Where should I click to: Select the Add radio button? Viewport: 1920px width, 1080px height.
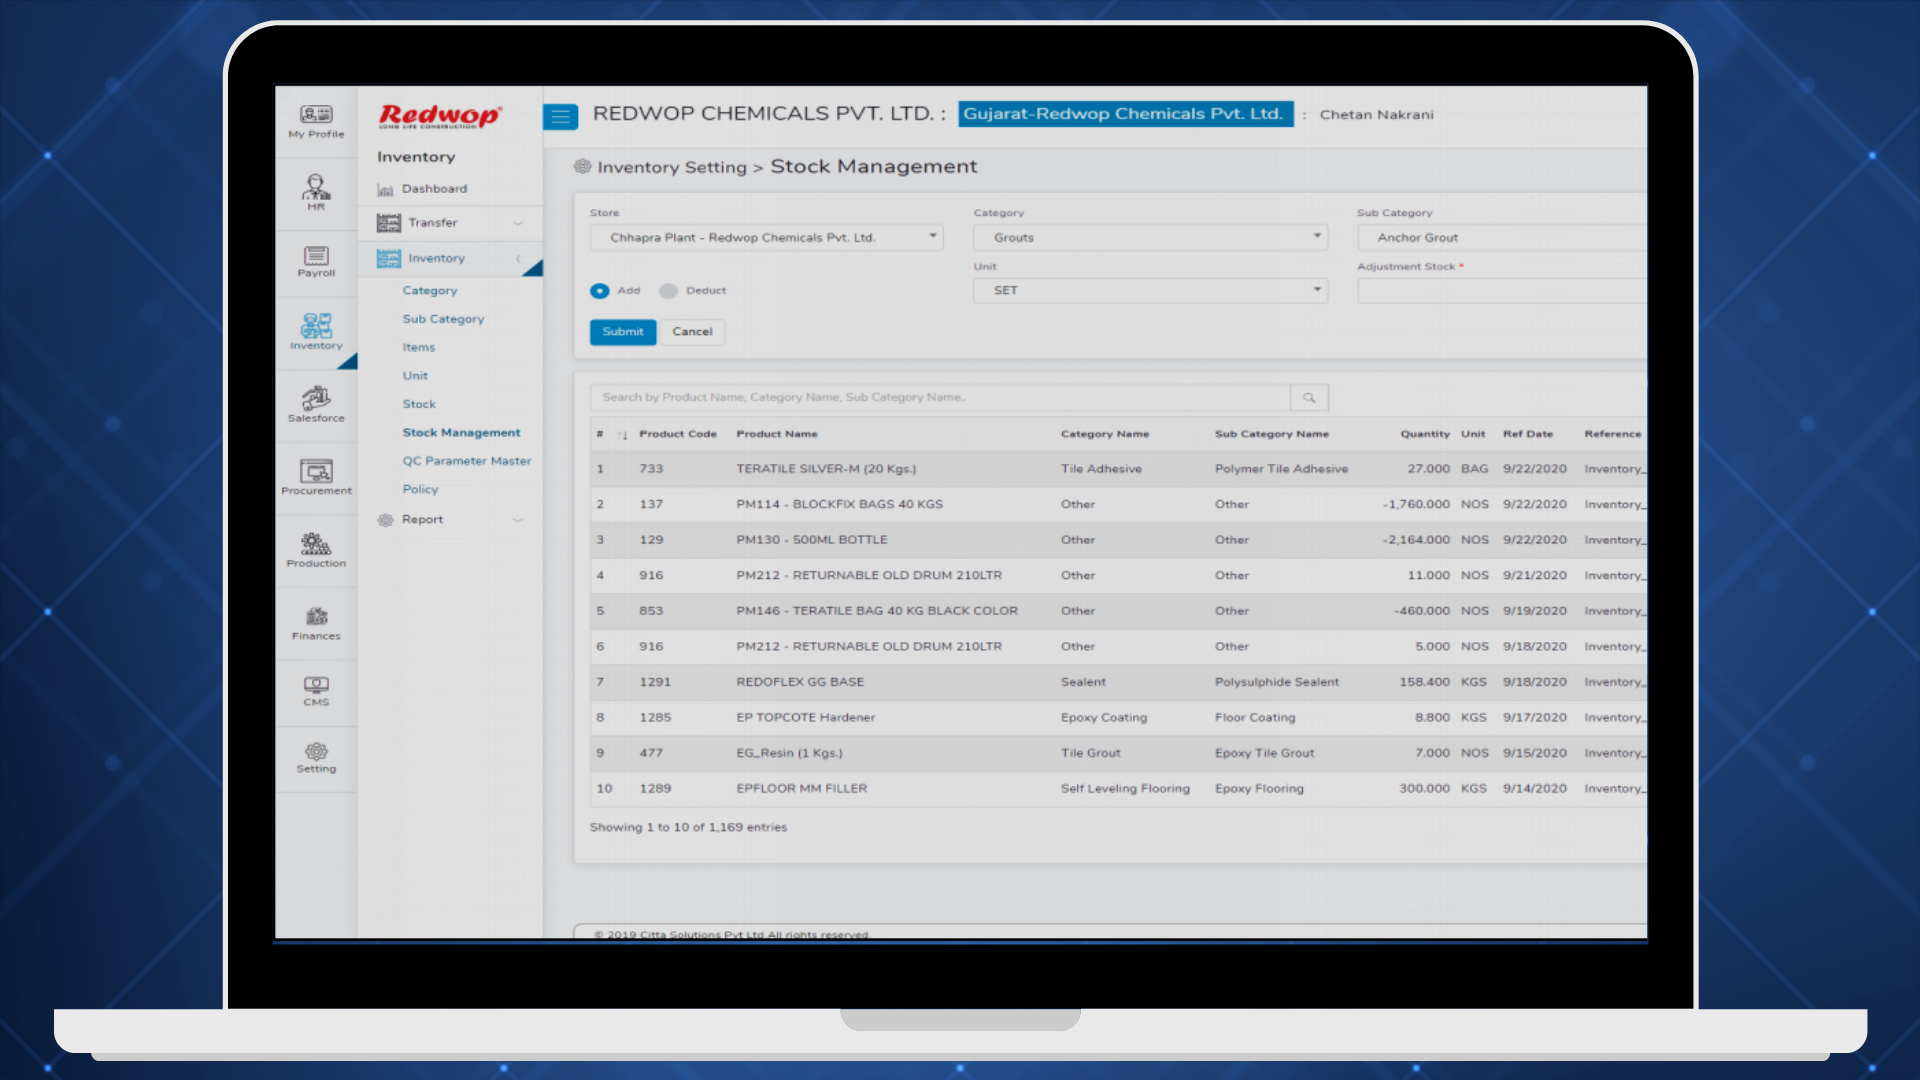tap(599, 291)
